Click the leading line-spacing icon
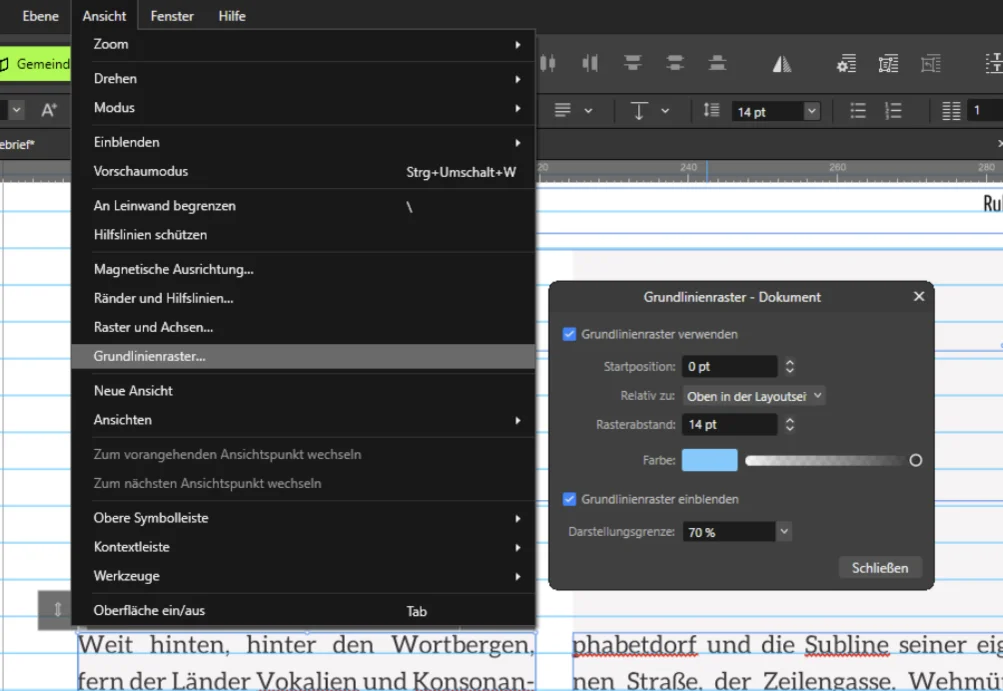This screenshot has height=691, width=1003. 711,111
